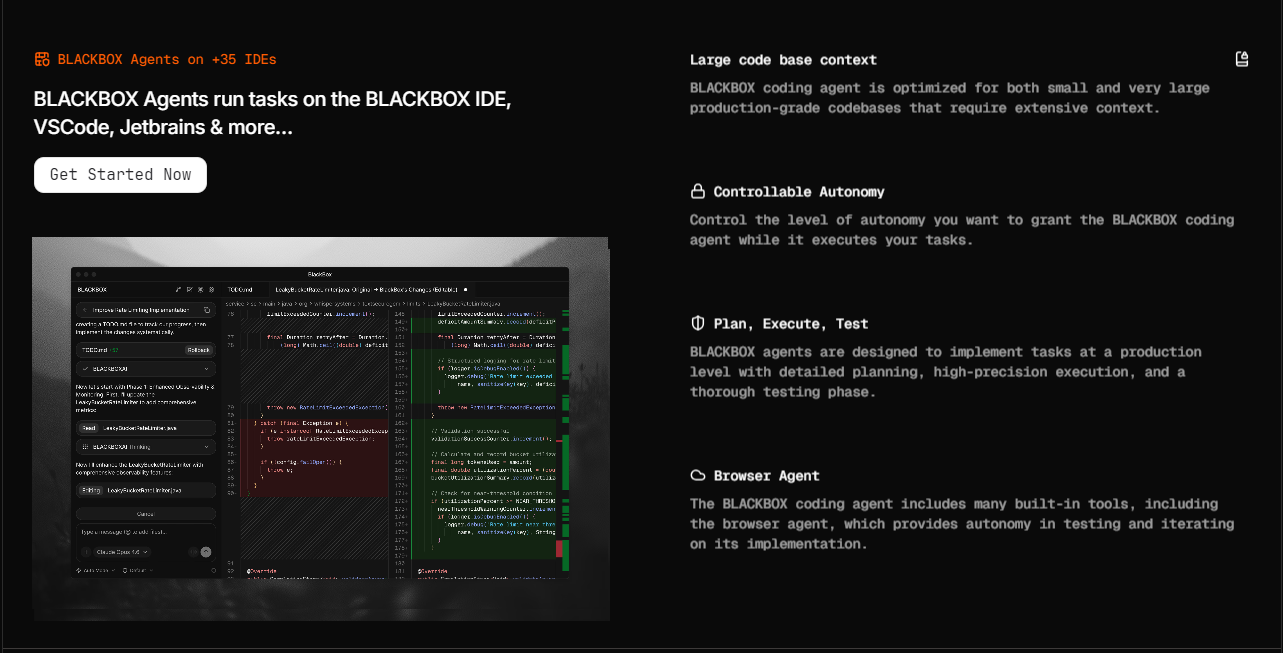The width and height of the screenshot is (1283, 653).
Task: Click the message input field in the chat panel
Action: pyautogui.click(x=146, y=531)
